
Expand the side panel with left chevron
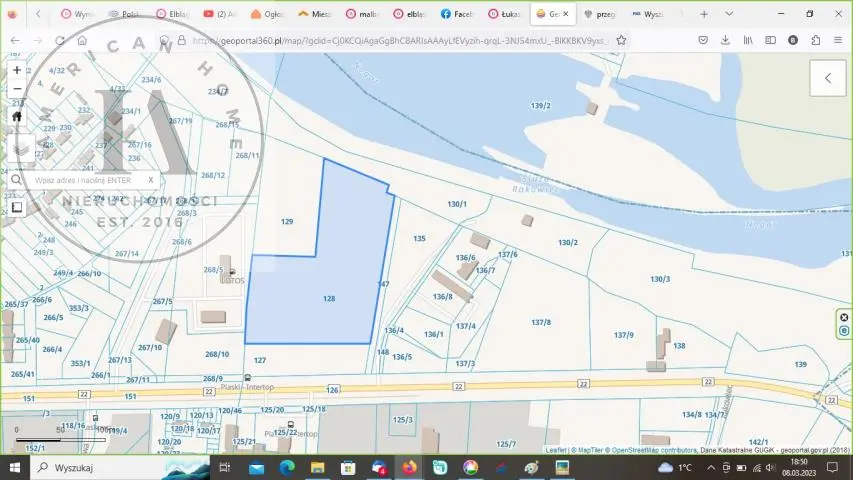click(x=828, y=78)
